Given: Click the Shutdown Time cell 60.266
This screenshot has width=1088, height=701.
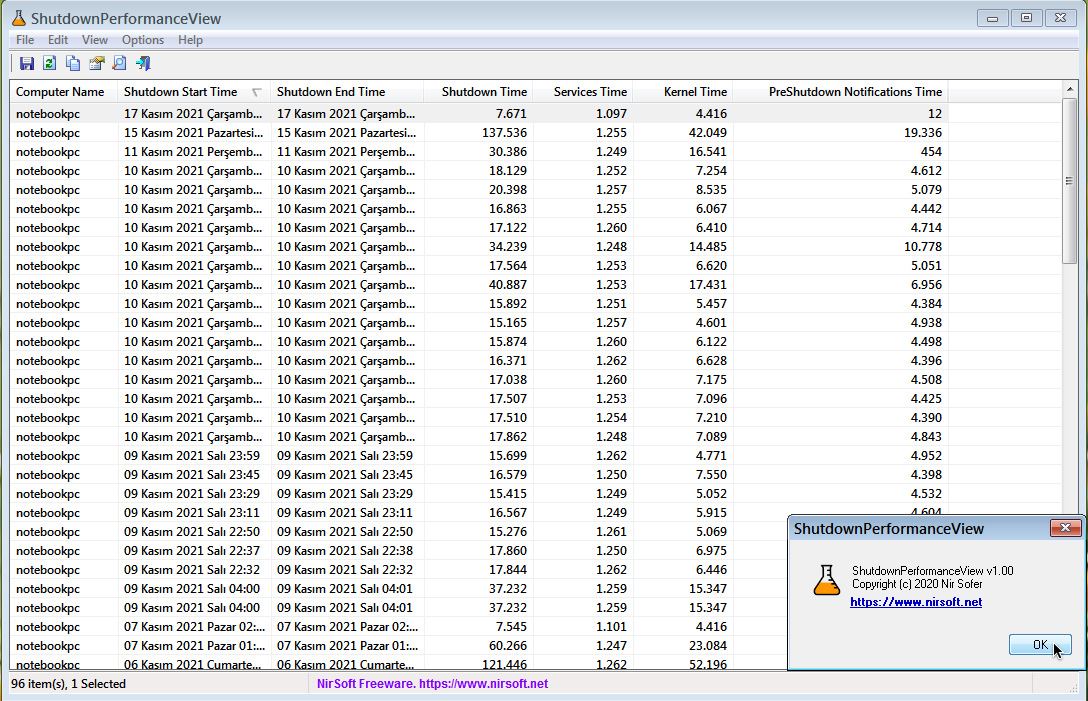Looking at the screenshot, I should click(x=508, y=646).
